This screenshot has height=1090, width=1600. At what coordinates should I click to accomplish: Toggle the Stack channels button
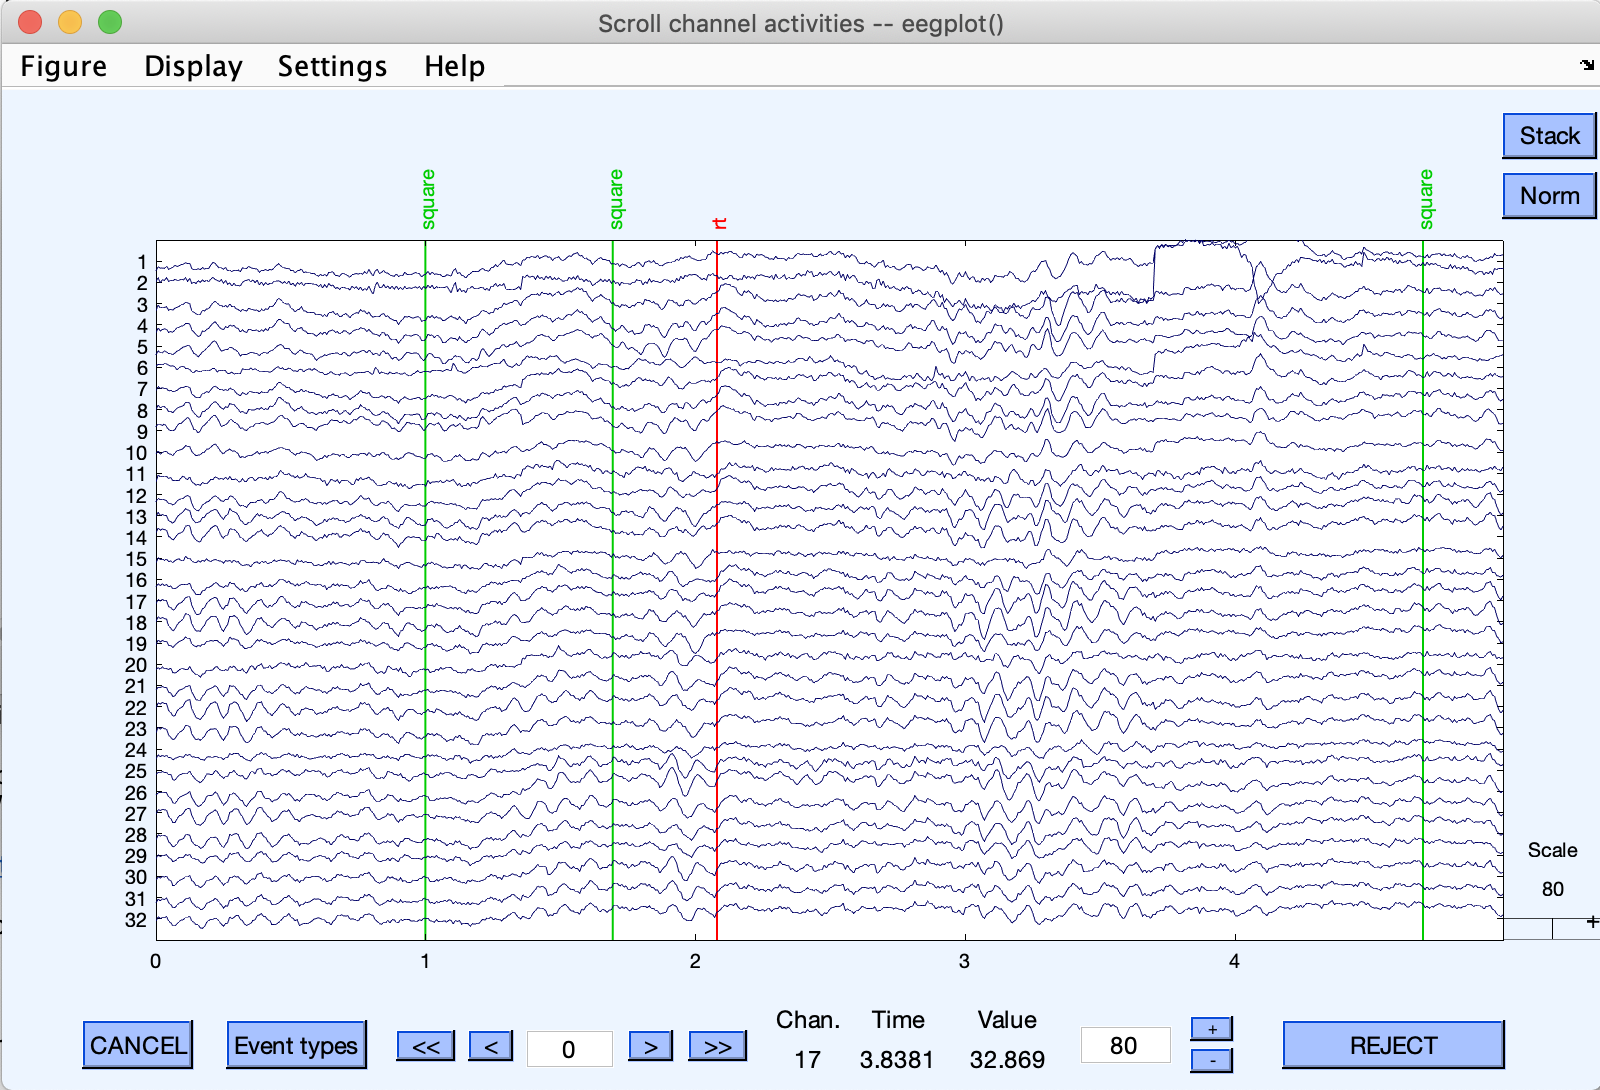coord(1549,136)
